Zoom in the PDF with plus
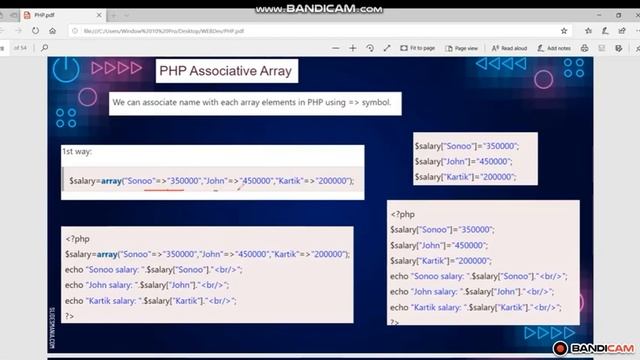The width and height of the screenshot is (640, 360). [x=353, y=48]
